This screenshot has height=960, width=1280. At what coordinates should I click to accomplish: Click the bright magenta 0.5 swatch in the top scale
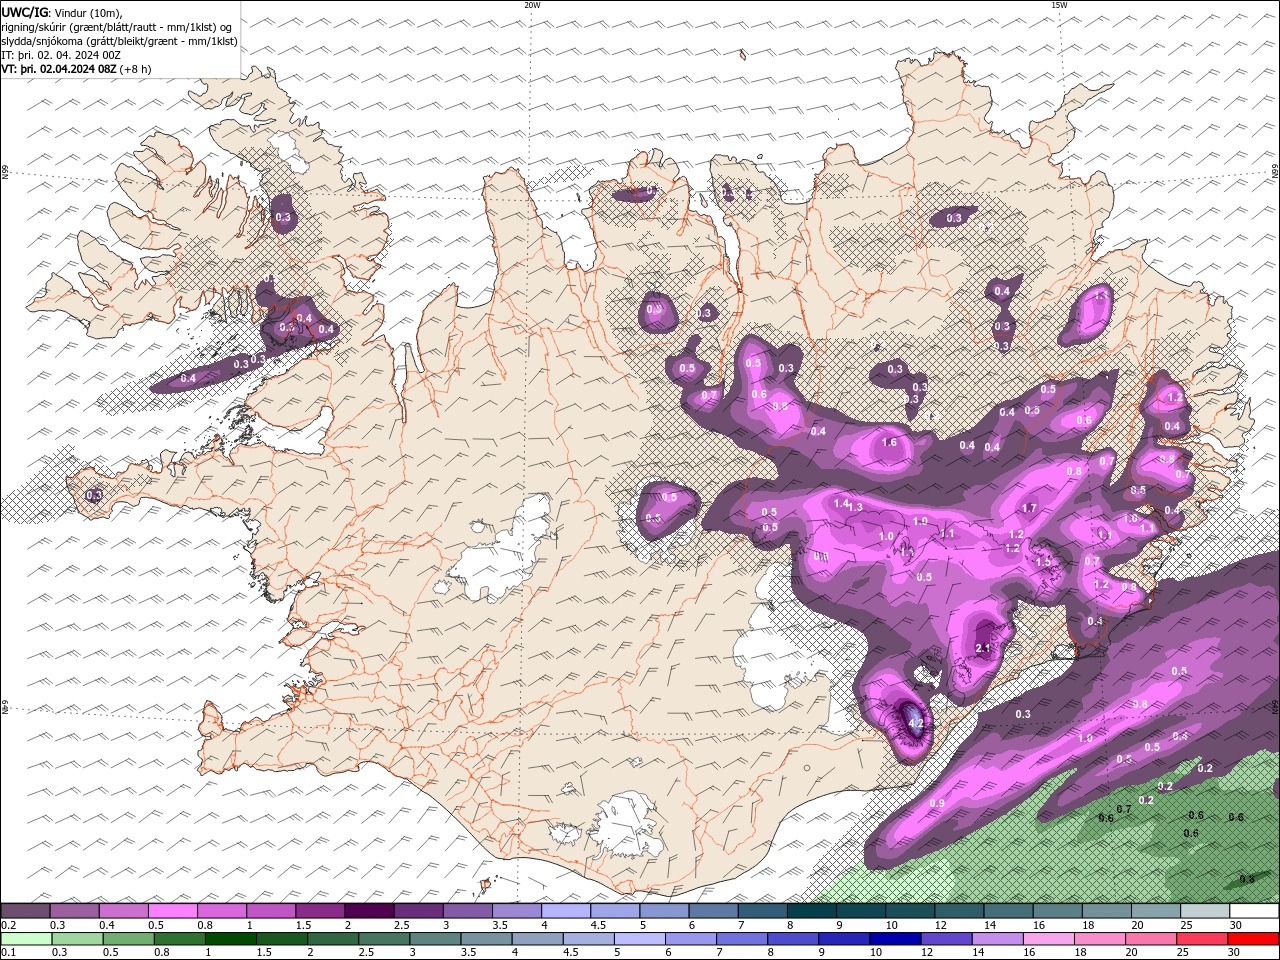tap(172, 911)
